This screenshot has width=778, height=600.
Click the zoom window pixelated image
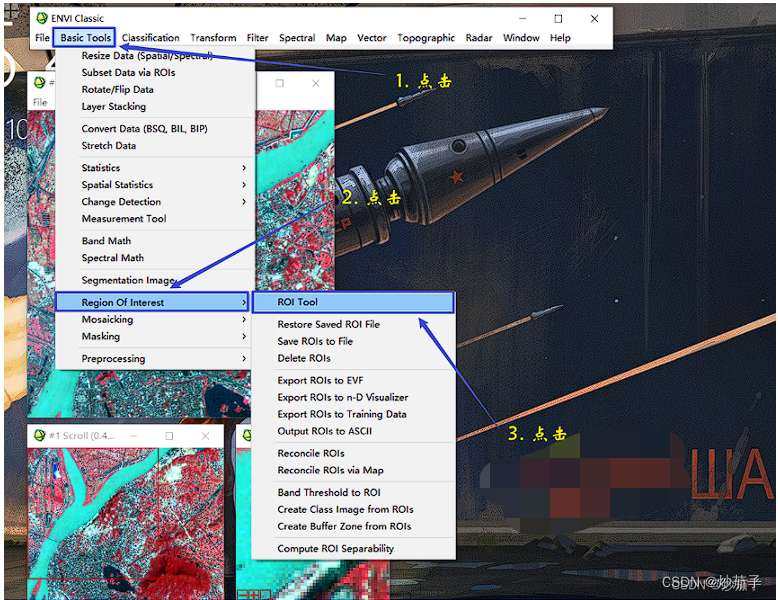tap(313, 579)
